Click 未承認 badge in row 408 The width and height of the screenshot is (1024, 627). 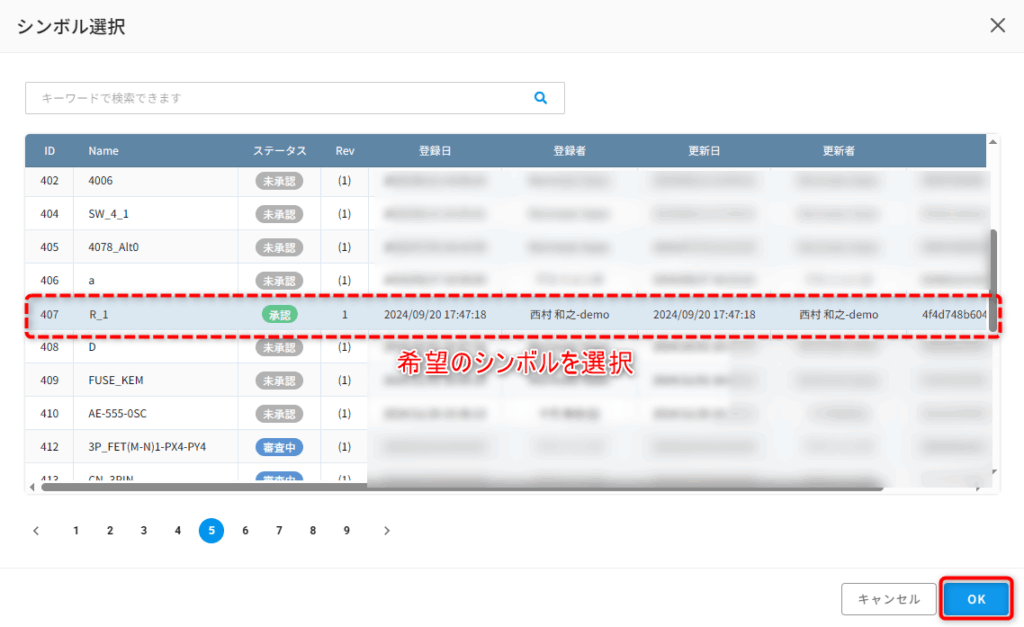(280, 347)
